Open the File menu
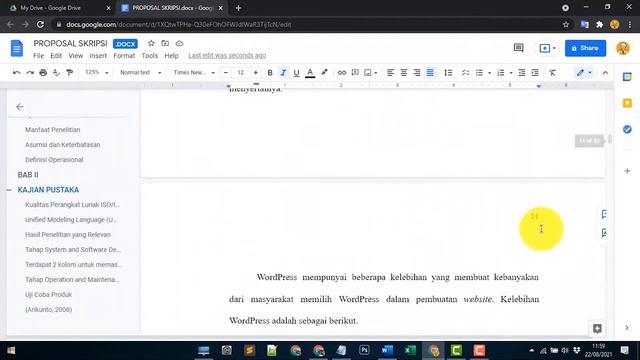Image resolution: width=640 pixels, height=360 pixels. [38, 56]
